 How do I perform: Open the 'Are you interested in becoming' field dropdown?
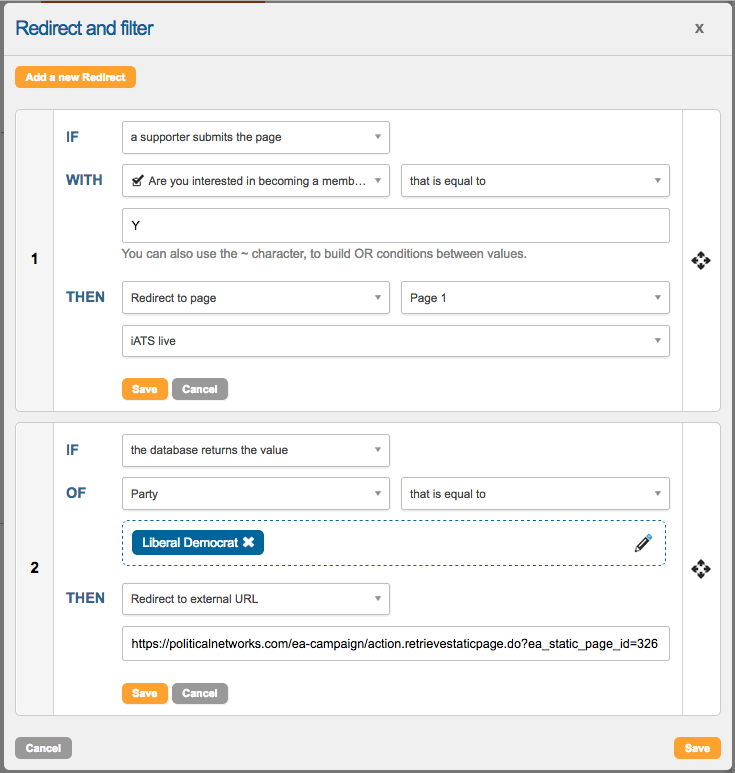click(255, 181)
